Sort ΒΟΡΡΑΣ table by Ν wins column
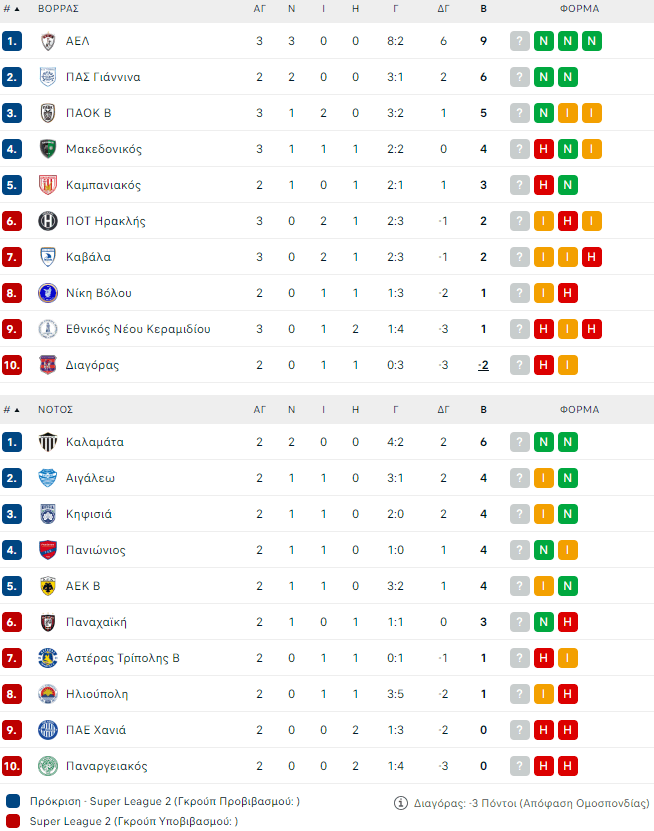The width and height of the screenshot is (654, 831). 291,8
